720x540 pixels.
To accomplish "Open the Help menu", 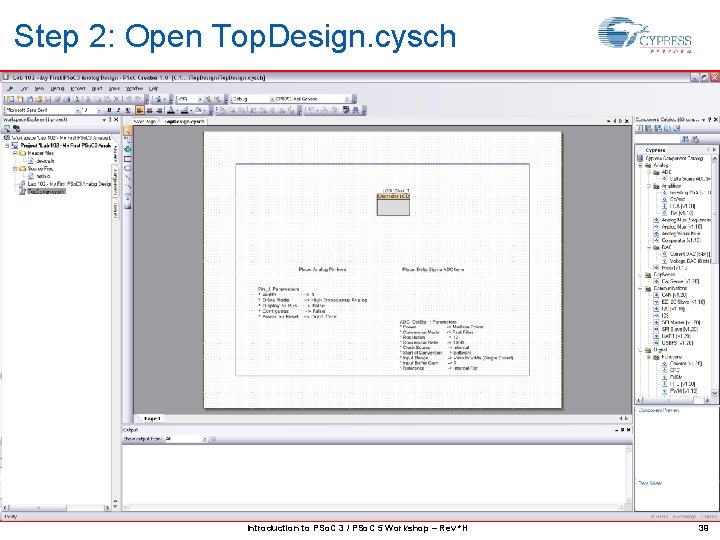I will pyautogui.click(x=153, y=89).
